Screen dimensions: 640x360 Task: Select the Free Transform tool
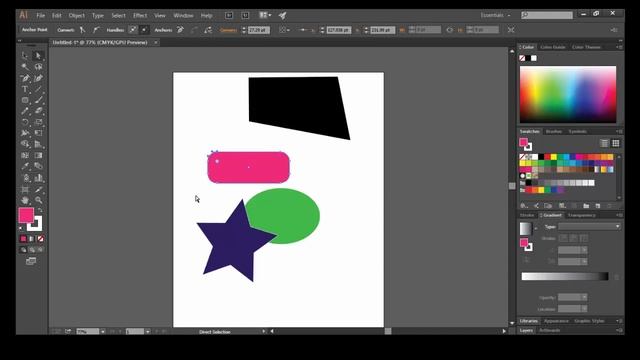(x=38, y=133)
